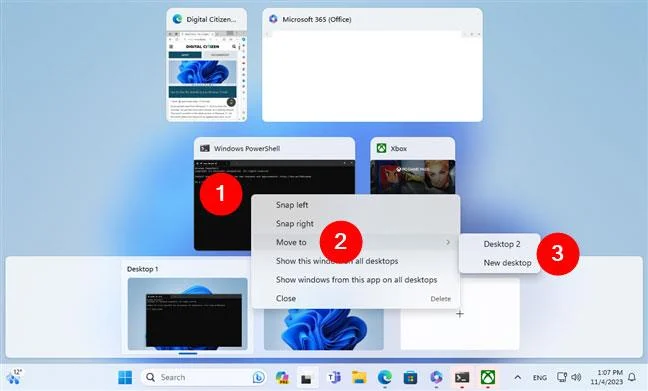
Task: Open network settings tray icon
Action: click(x=562, y=377)
